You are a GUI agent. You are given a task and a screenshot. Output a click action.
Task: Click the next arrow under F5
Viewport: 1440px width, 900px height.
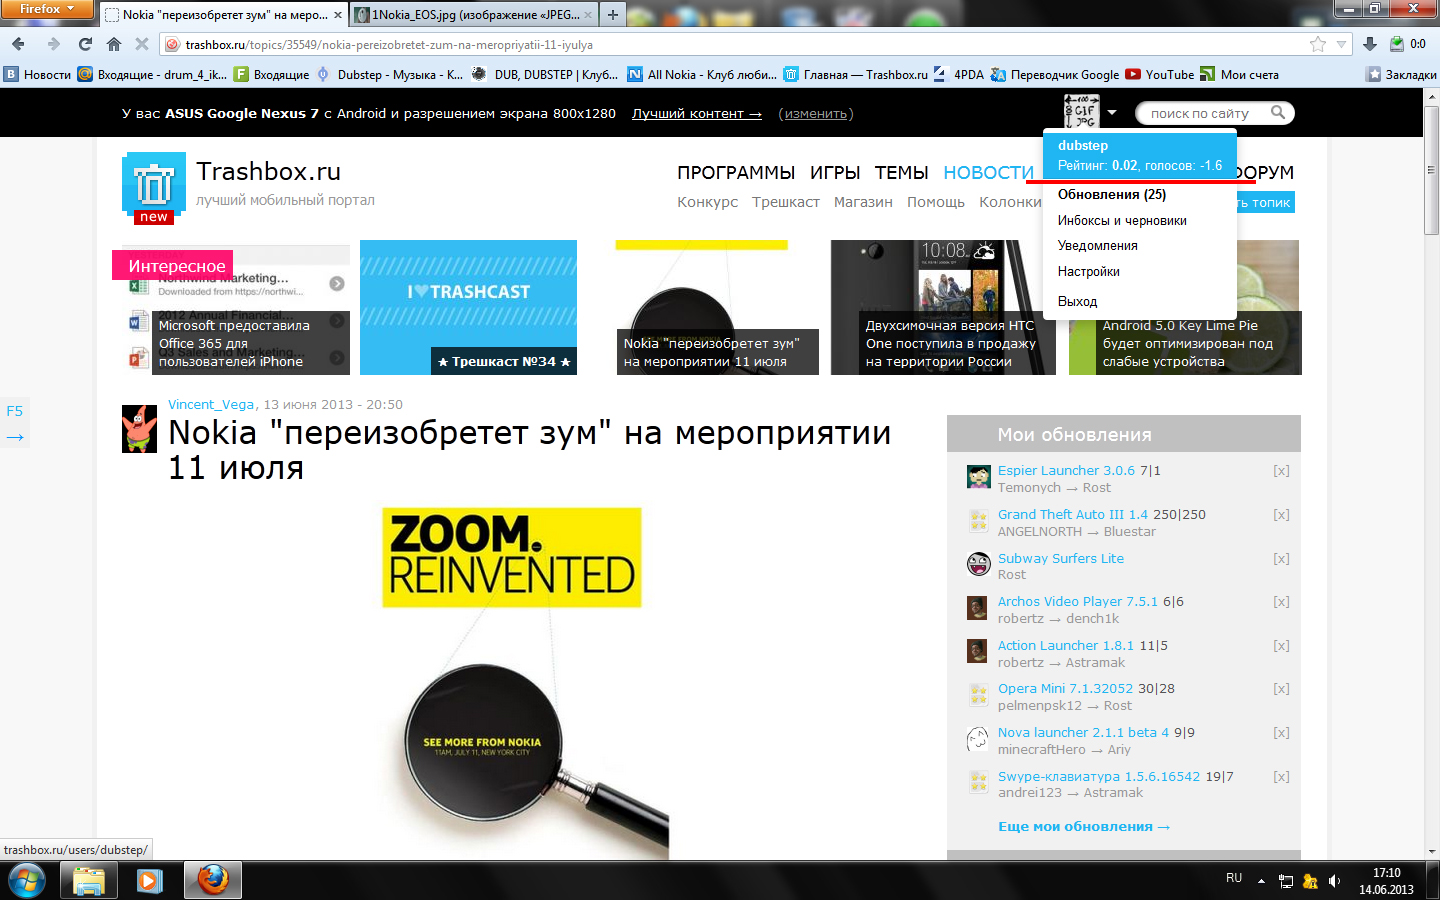click(x=14, y=437)
